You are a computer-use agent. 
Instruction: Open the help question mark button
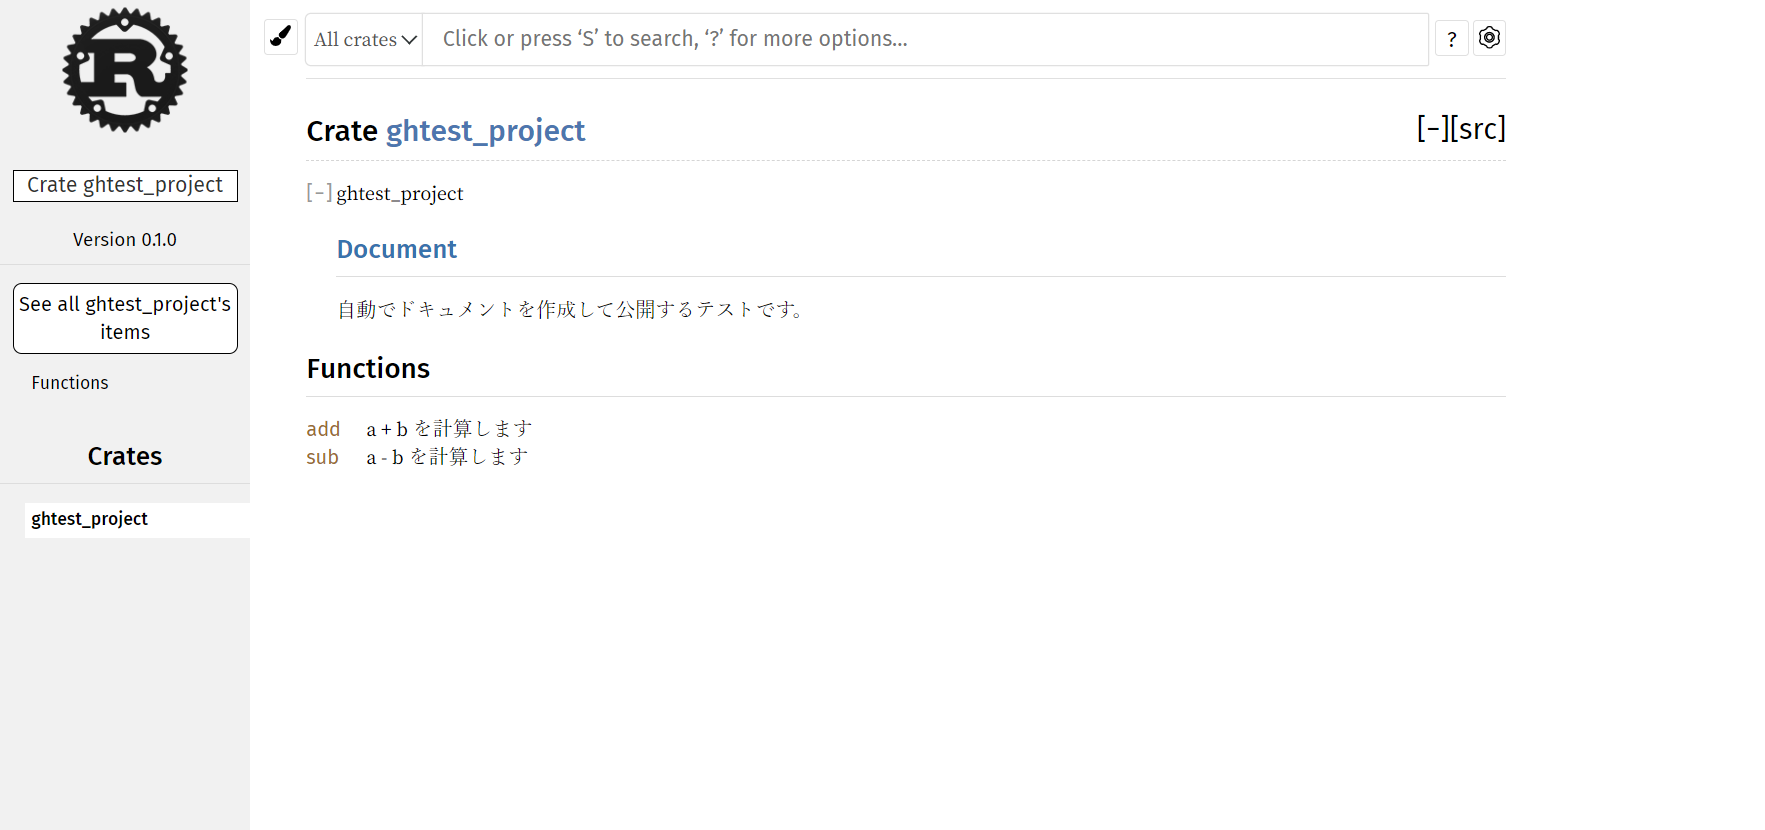click(x=1452, y=38)
